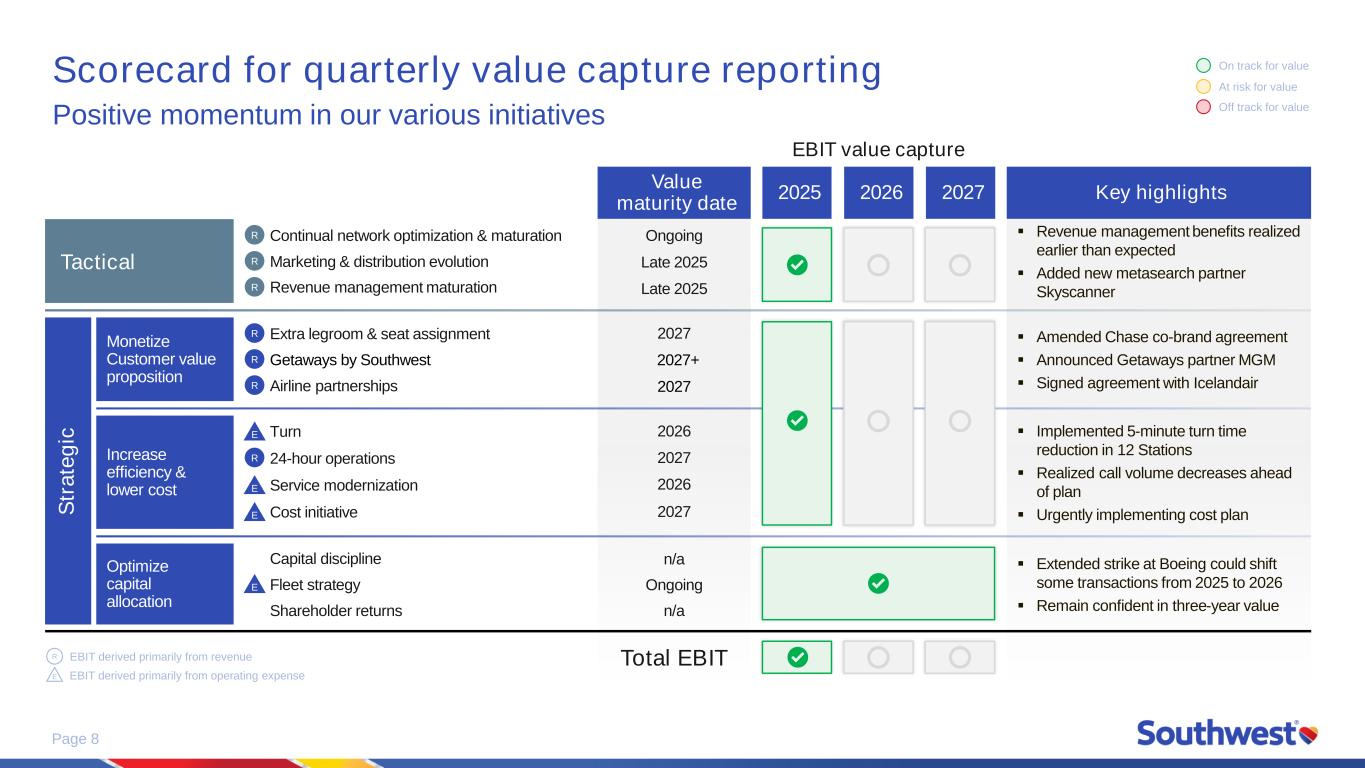1365x768 pixels.
Task: Click the empty circle in Tactical 2026 cell
Action: pos(878,265)
